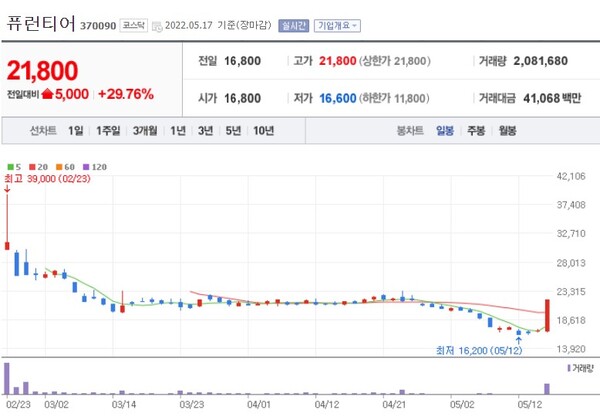Open the 기업개요 dropdown
This screenshot has height=420, width=600.
[x=337, y=26]
